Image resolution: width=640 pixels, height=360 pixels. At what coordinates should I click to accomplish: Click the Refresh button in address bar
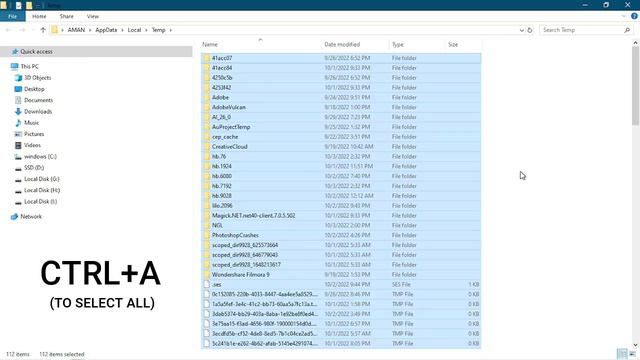coord(530,30)
